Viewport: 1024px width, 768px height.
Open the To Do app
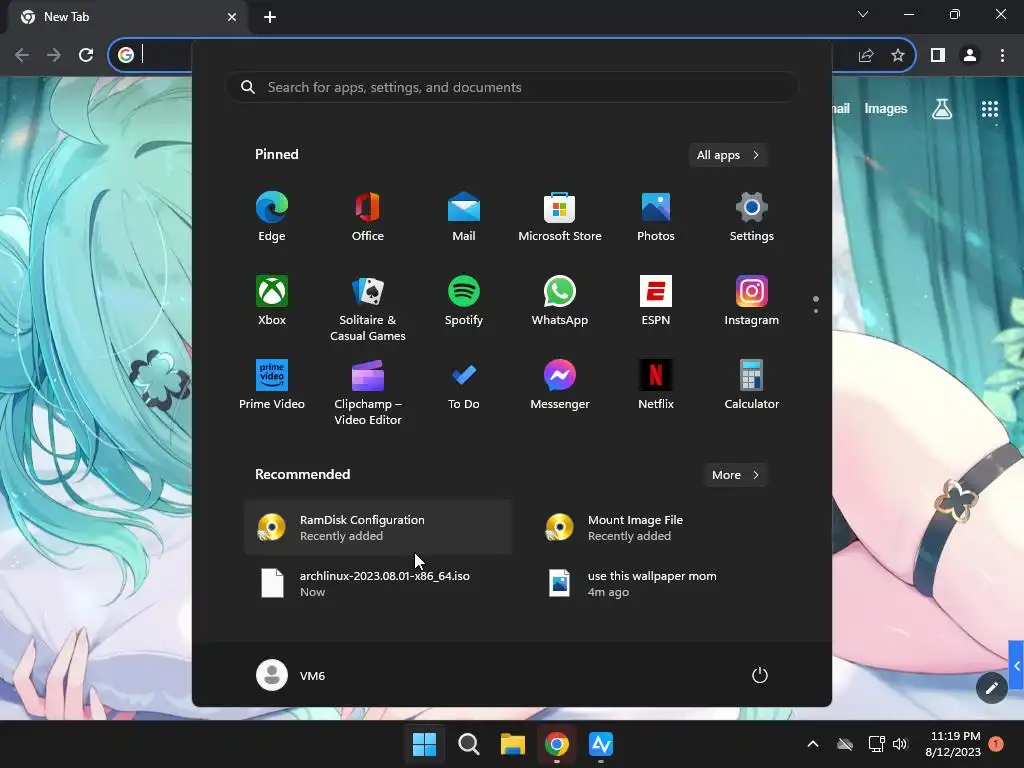[464, 385]
